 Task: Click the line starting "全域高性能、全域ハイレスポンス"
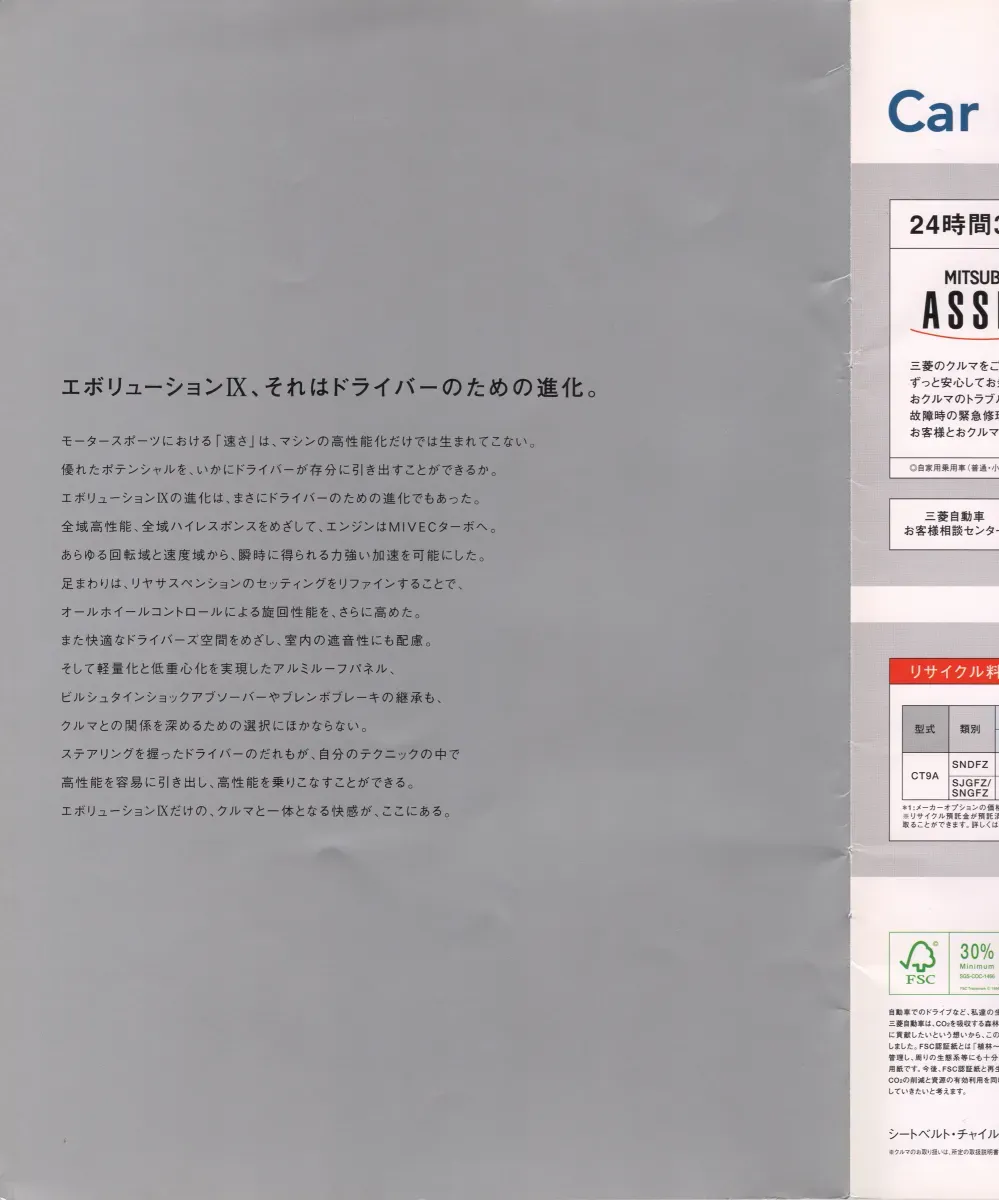(279, 526)
